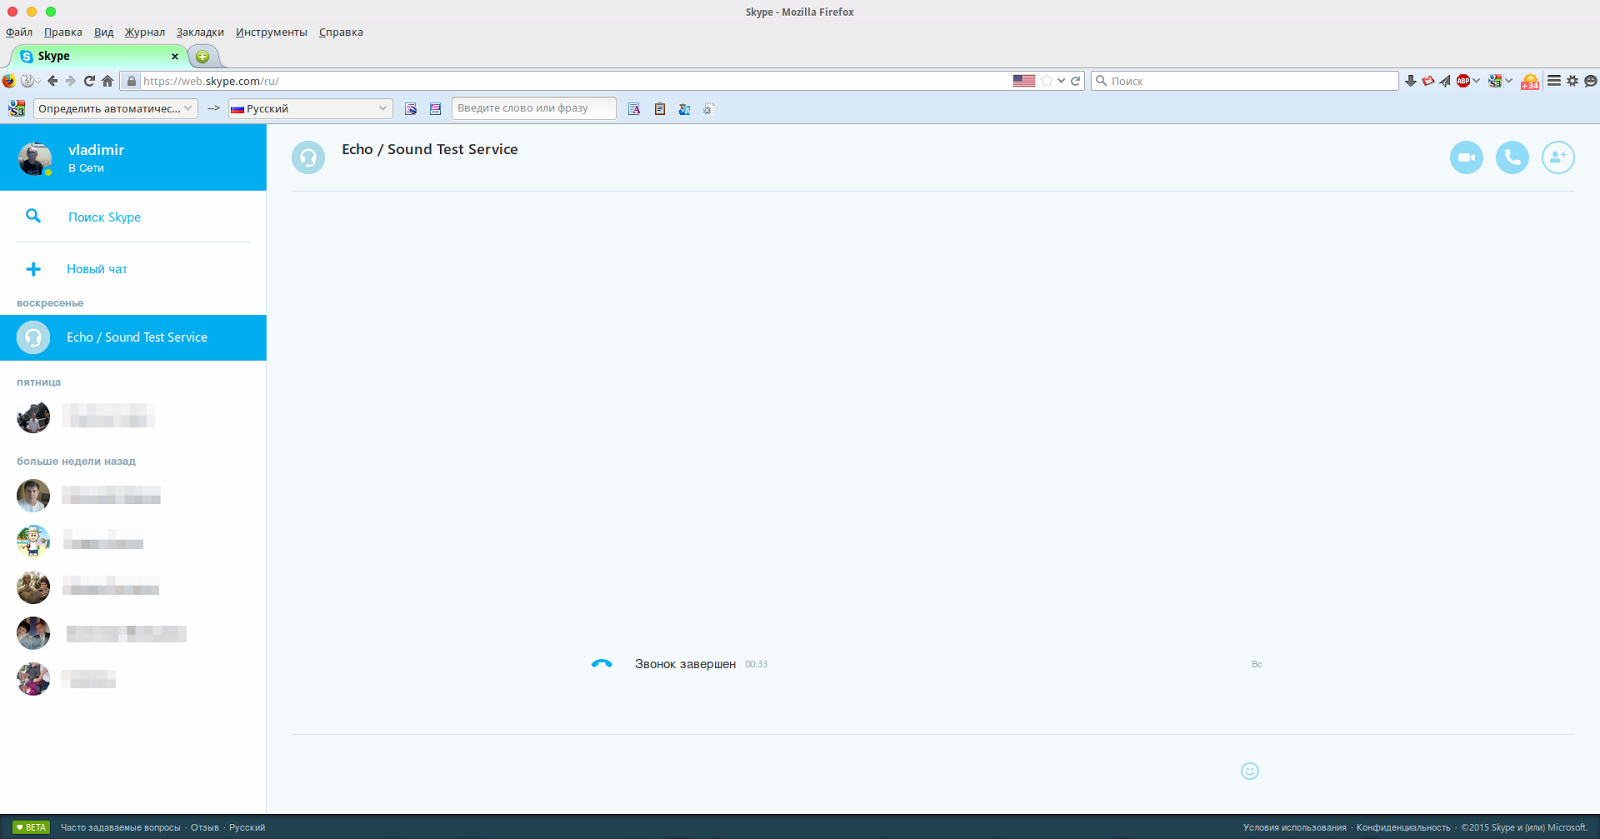Click the S3 translator bar logo icon

tap(16, 108)
